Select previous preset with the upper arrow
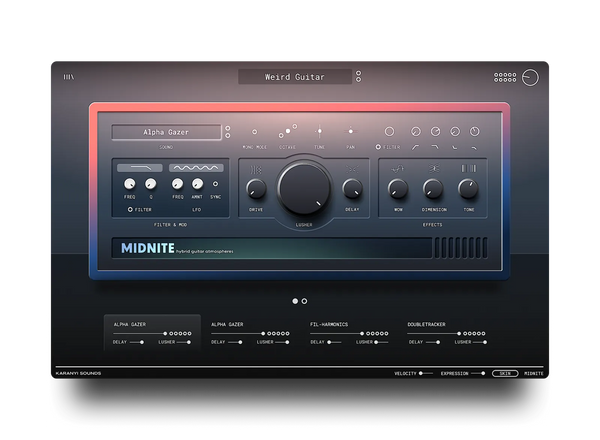This screenshot has height=440, width=600. (x=359, y=73)
